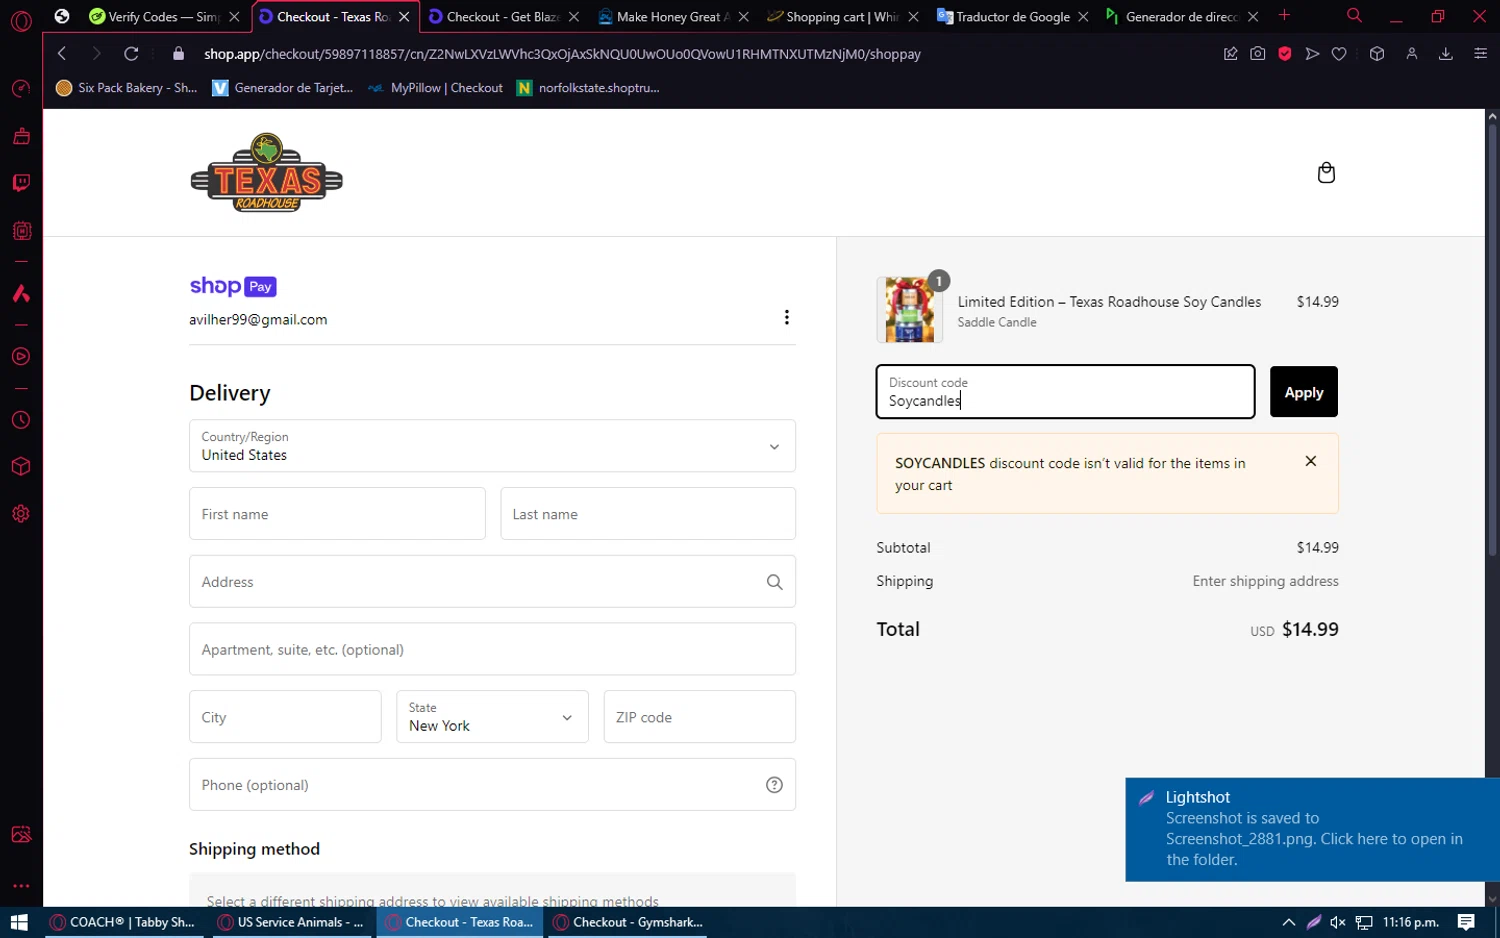The width and height of the screenshot is (1500, 938).
Task: Click the padlock site security icon
Action: (x=179, y=54)
